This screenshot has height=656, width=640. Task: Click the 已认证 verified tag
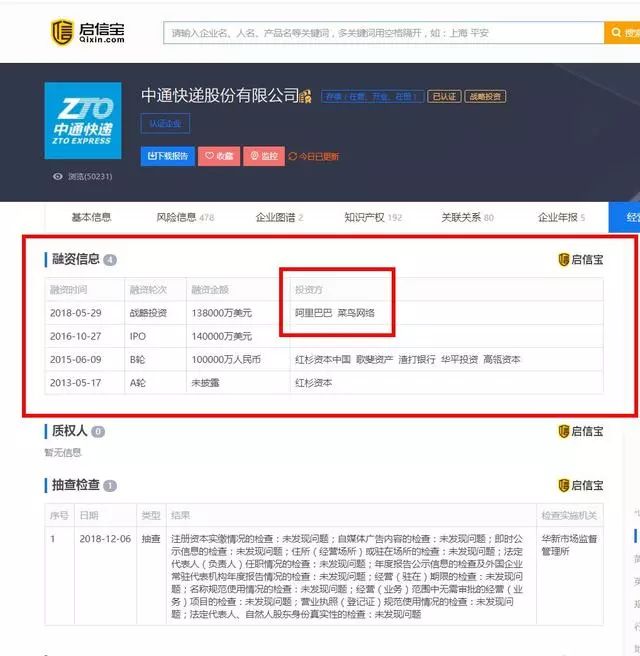[444, 97]
